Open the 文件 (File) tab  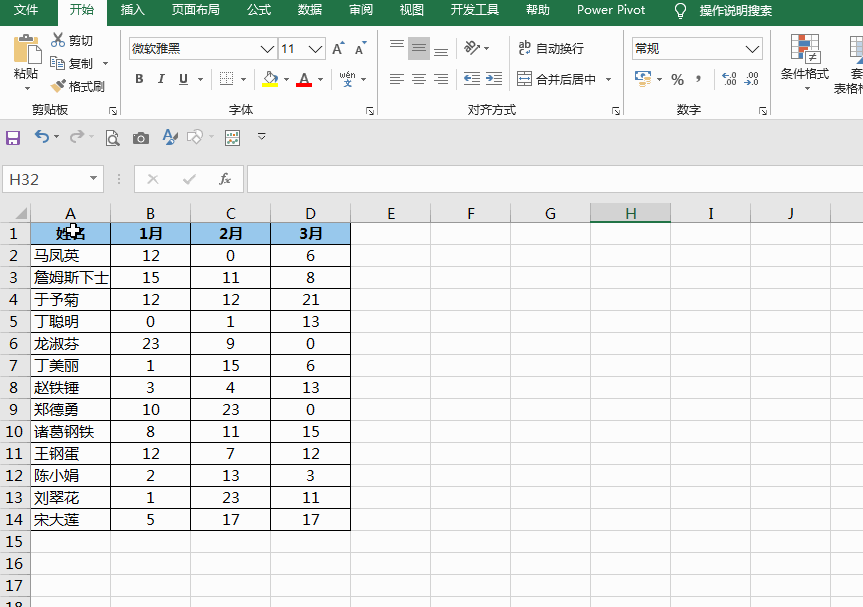26,10
